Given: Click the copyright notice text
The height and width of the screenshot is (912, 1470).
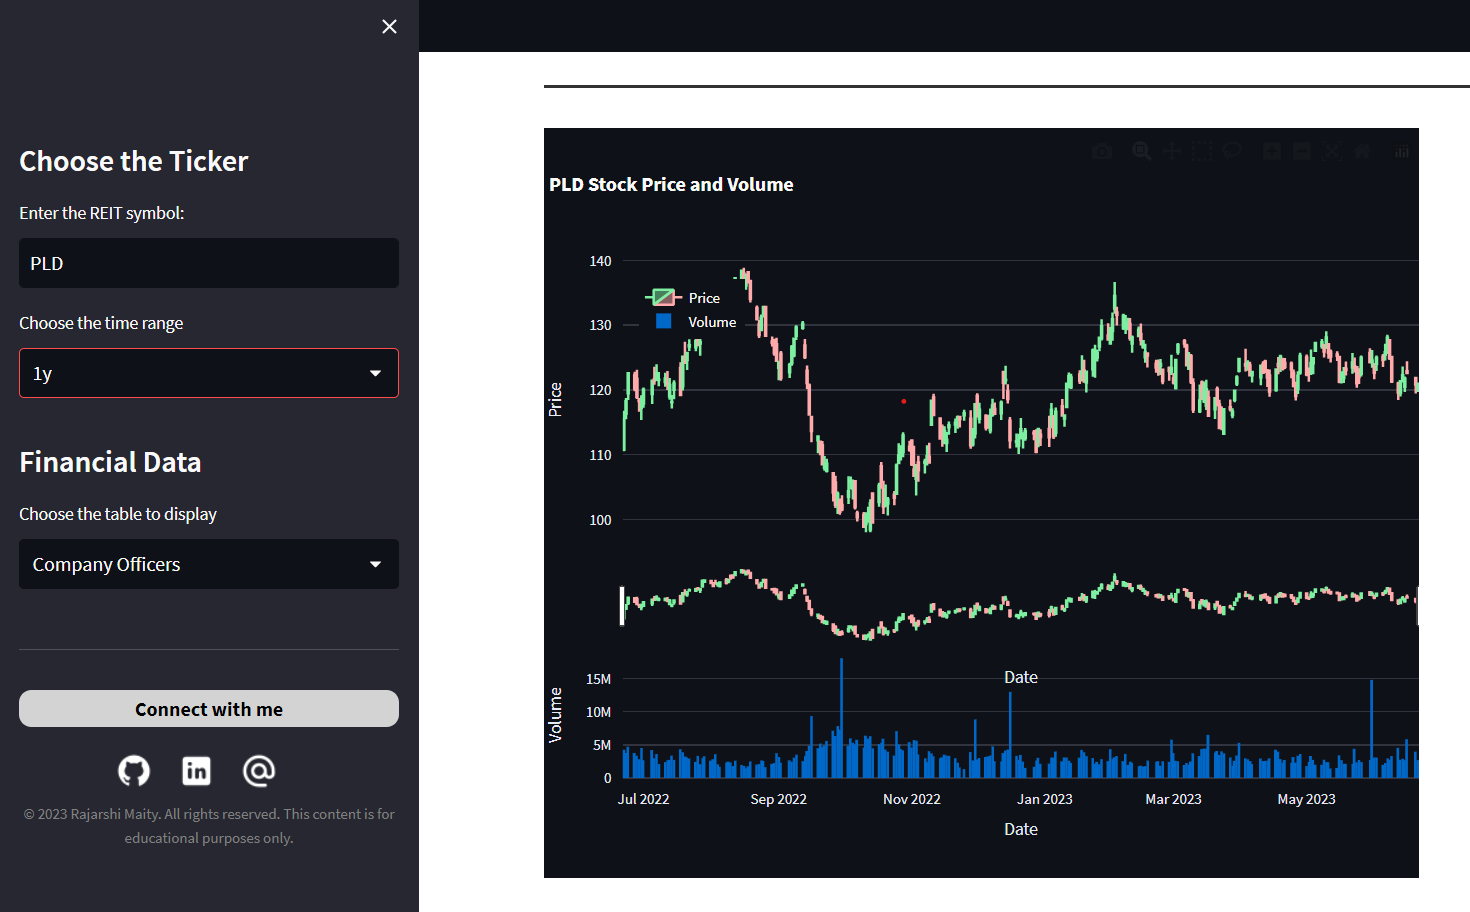Looking at the screenshot, I should click(x=209, y=826).
